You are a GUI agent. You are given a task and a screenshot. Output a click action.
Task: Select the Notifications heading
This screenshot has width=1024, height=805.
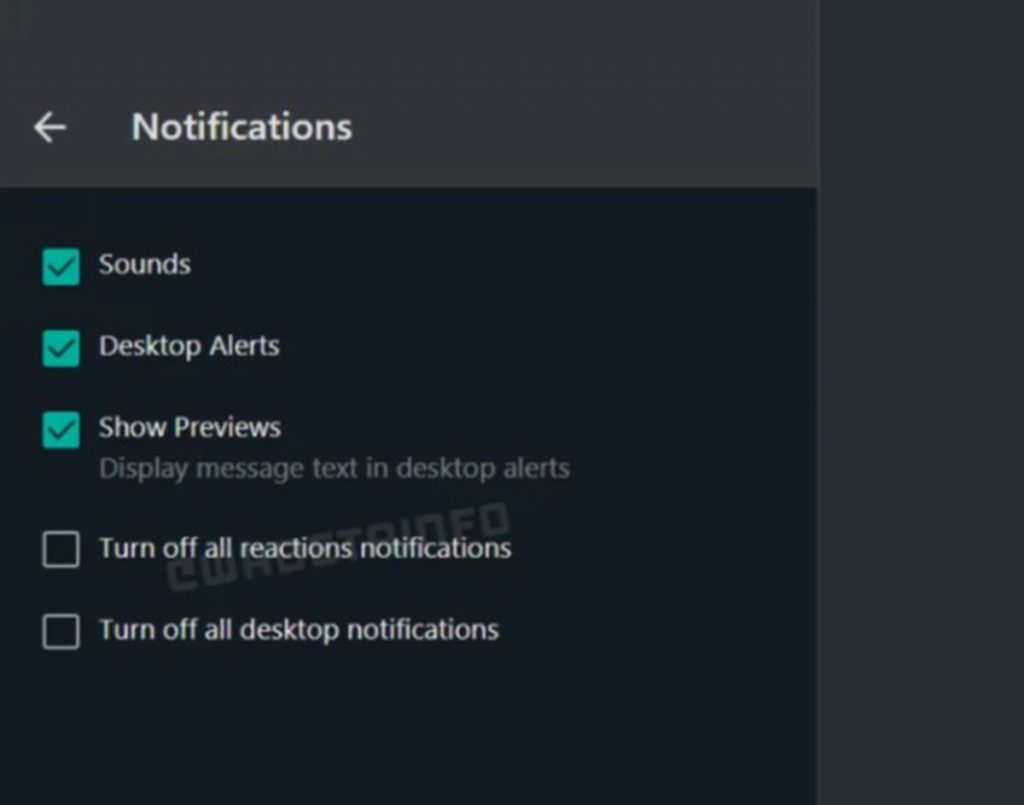click(x=240, y=126)
